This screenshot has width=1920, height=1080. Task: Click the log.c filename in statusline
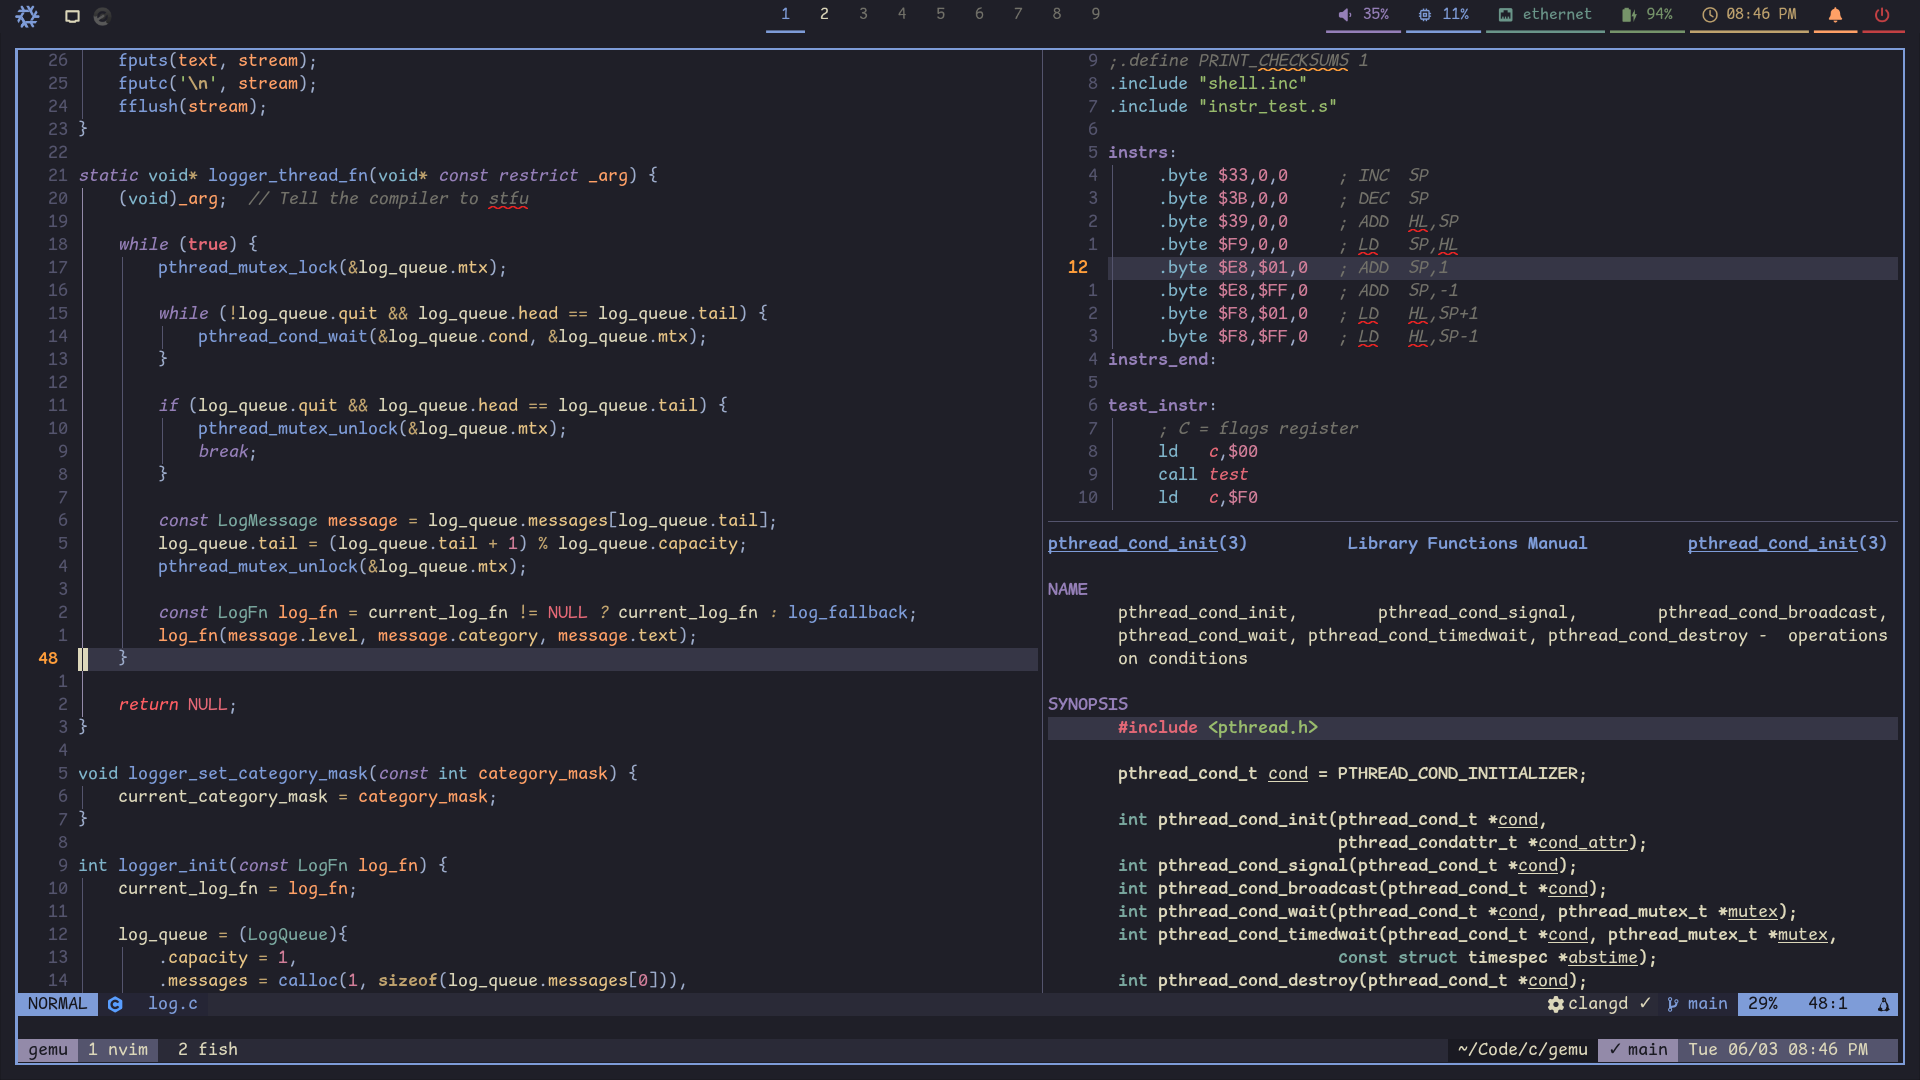tap(172, 1004)
